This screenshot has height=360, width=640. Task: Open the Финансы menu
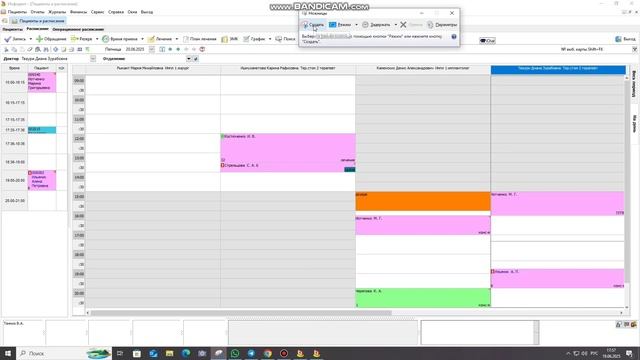click(78, 12)
